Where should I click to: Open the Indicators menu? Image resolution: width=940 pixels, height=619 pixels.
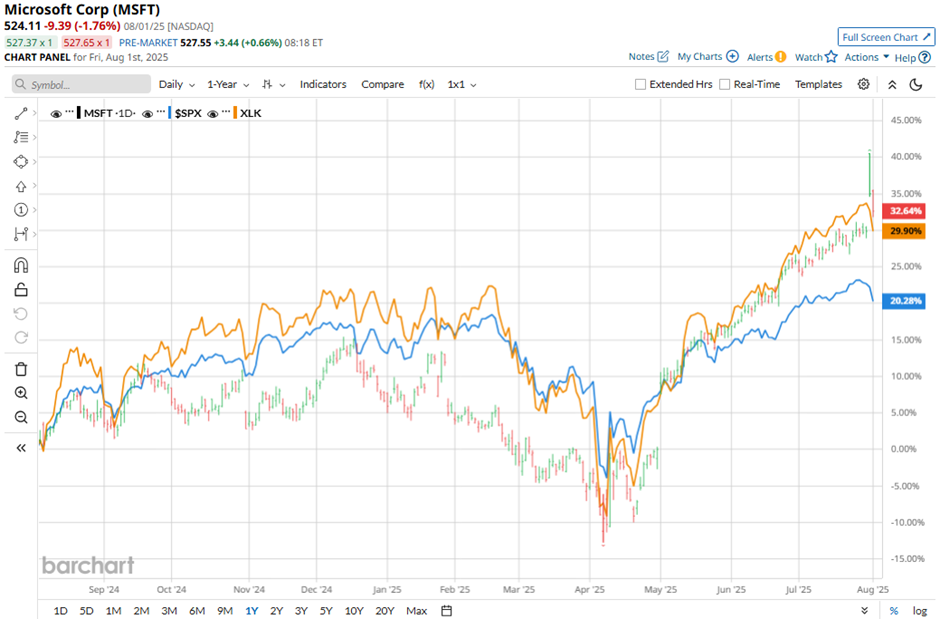click(323, 84)
